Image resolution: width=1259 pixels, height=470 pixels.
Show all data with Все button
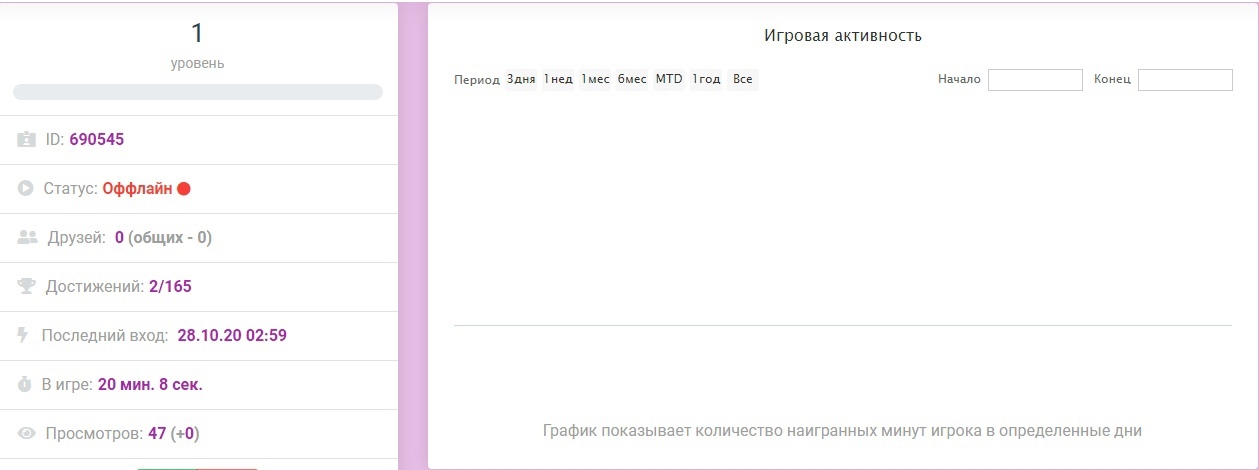[742, 80]
